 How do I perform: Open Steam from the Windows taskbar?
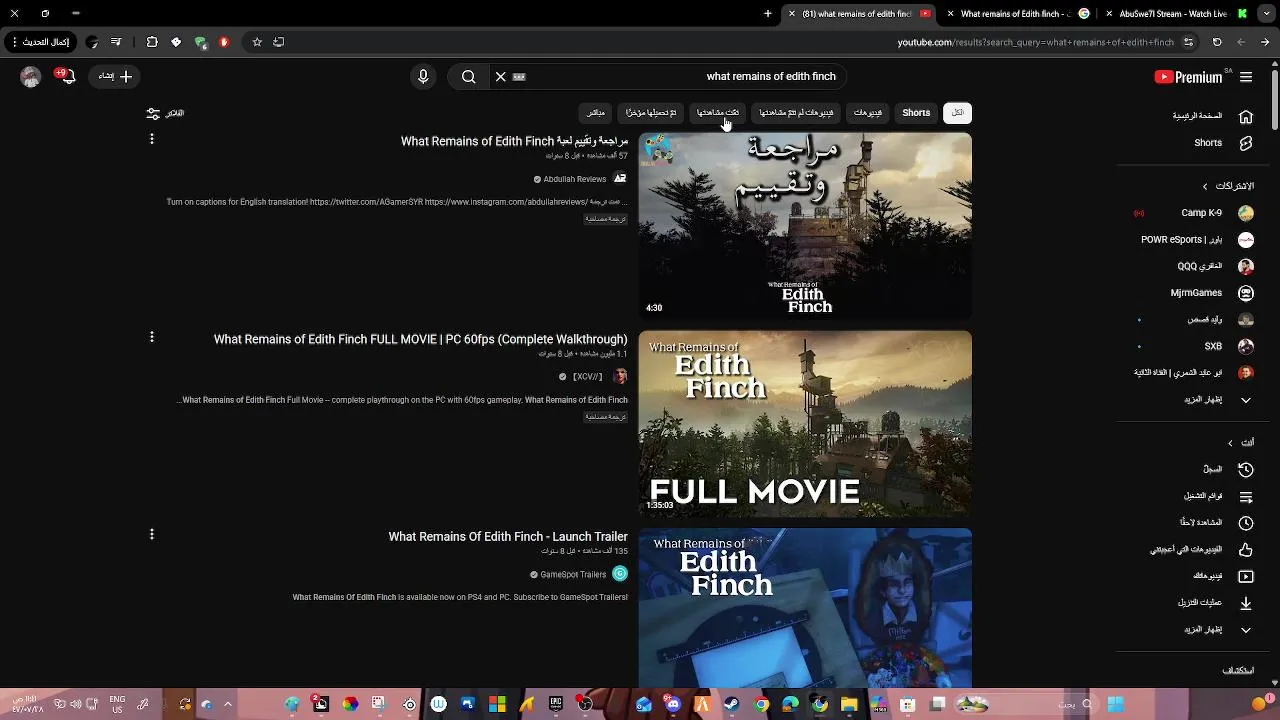click(732, 705)
